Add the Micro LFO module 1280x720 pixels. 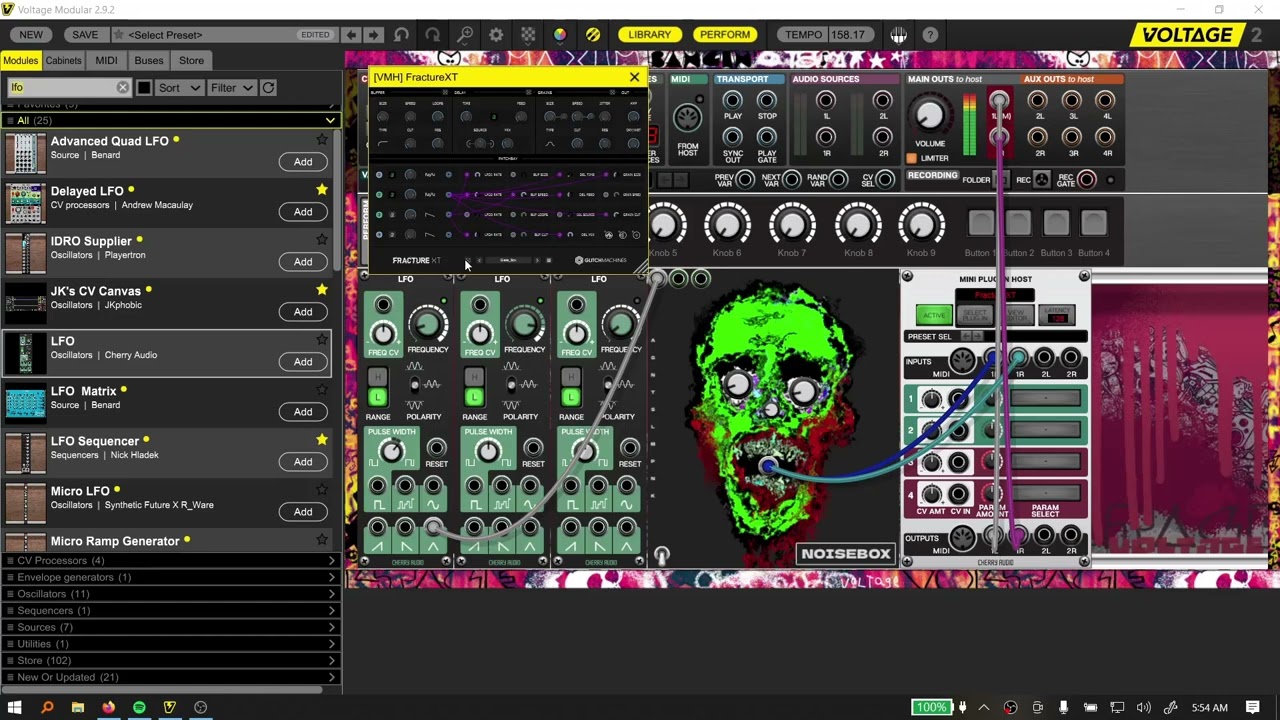coord(303,512)
